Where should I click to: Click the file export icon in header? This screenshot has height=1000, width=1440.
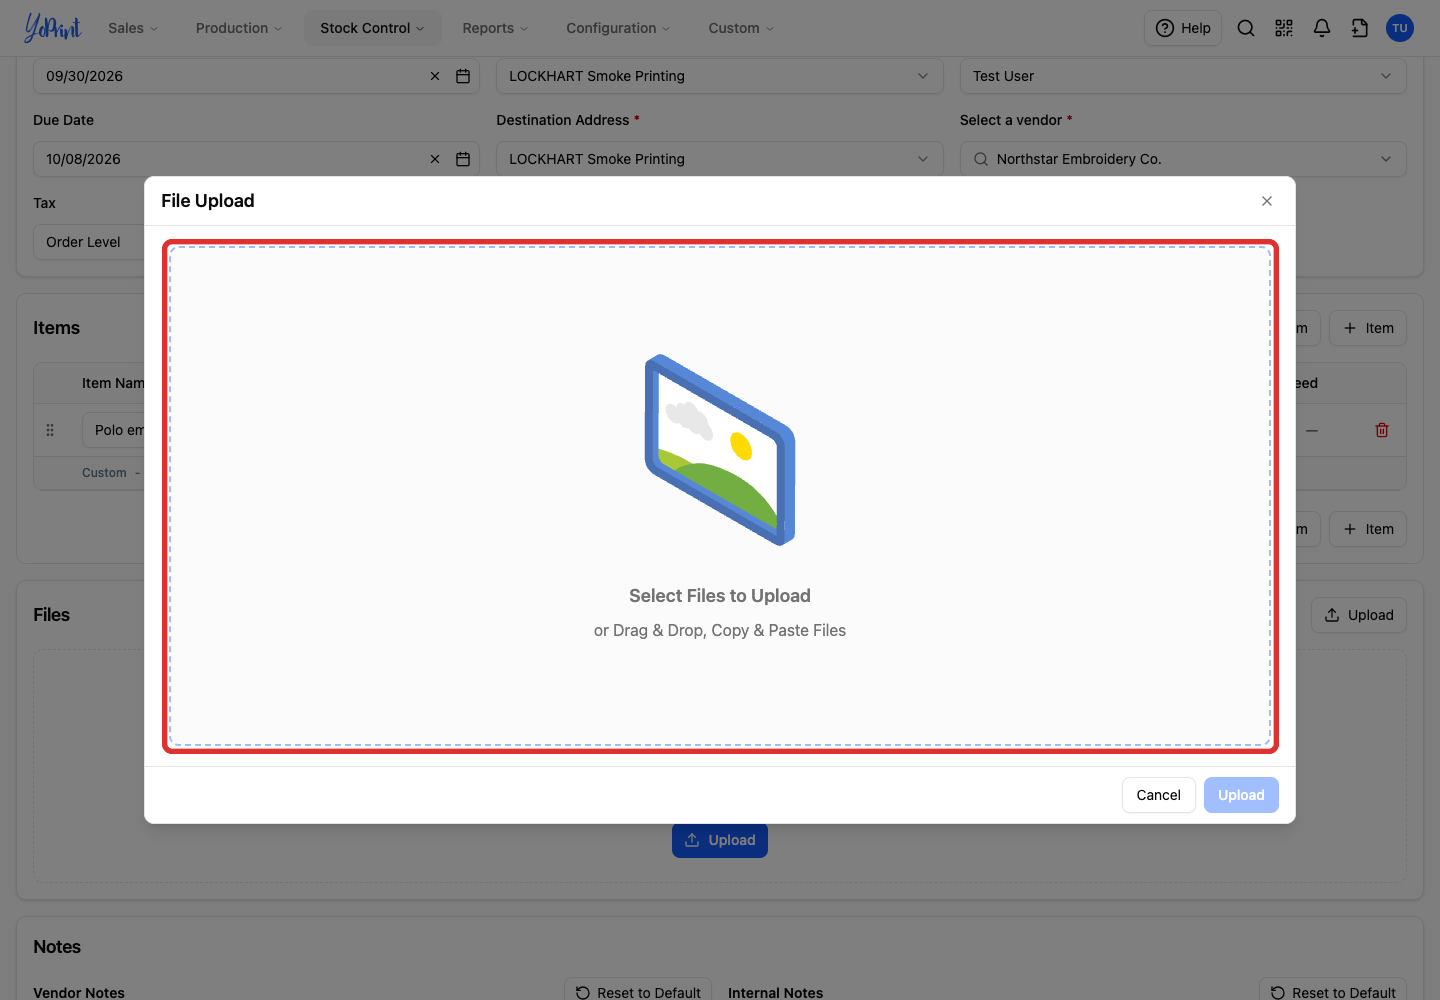[1360, 28]
